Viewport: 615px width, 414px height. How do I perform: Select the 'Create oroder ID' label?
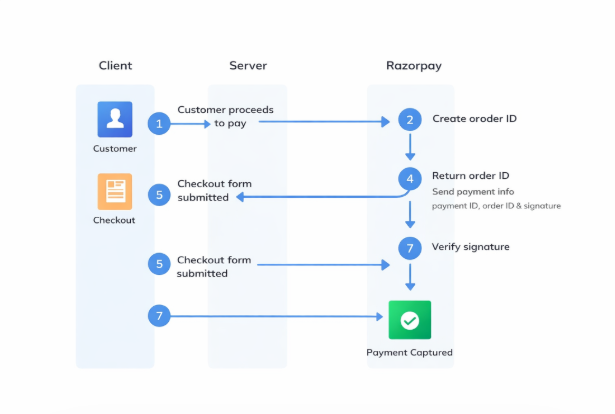point(474,119)
